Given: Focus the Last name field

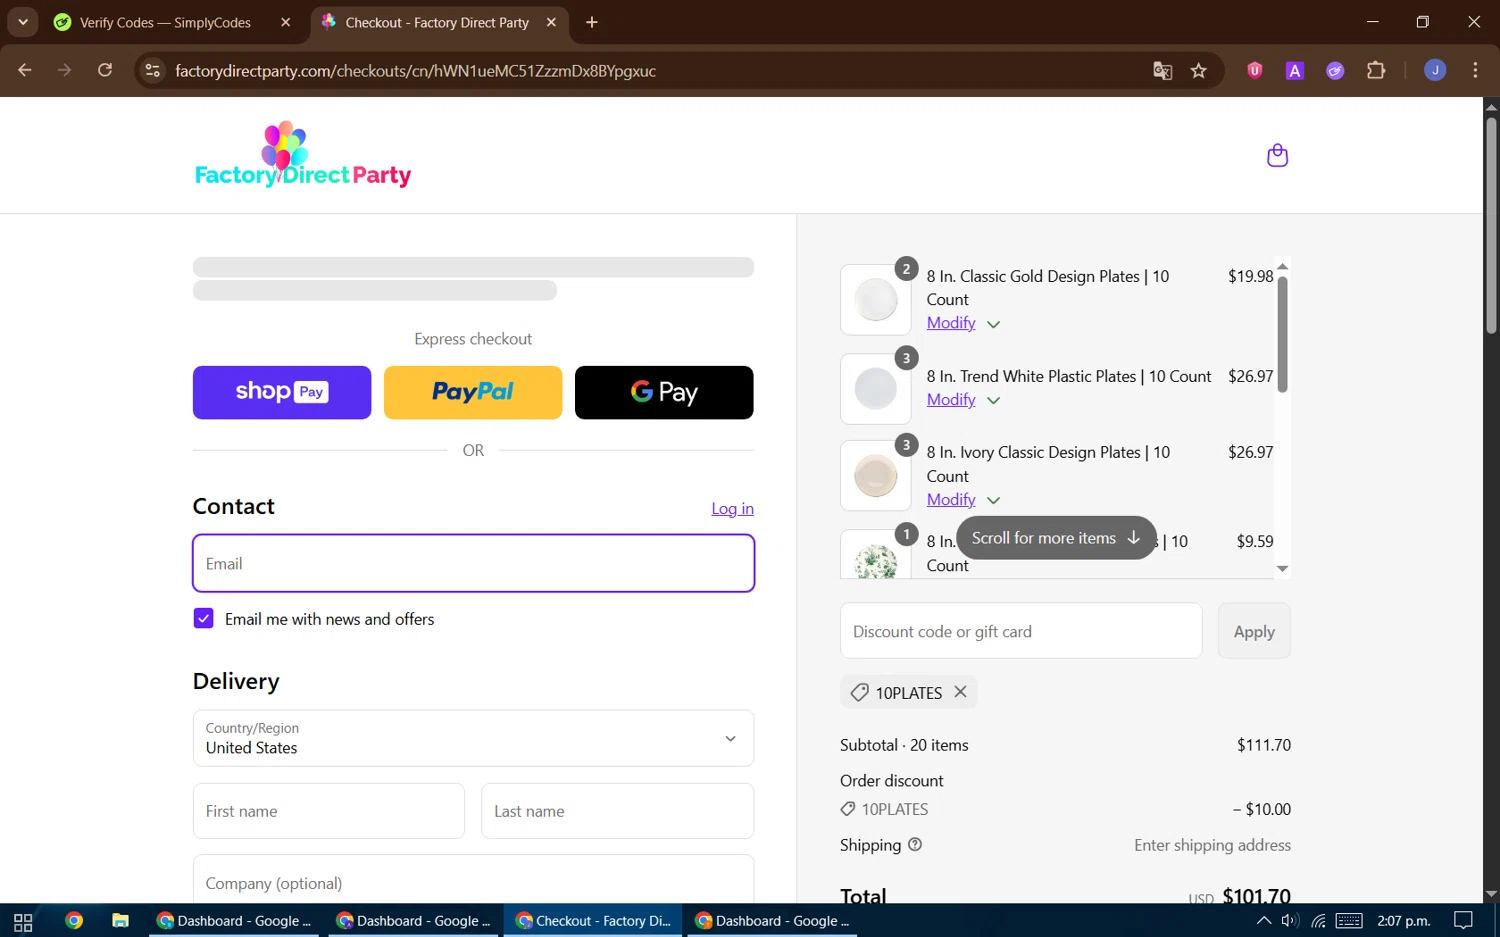Looking at the screenshot, I should tap(617, 811).
